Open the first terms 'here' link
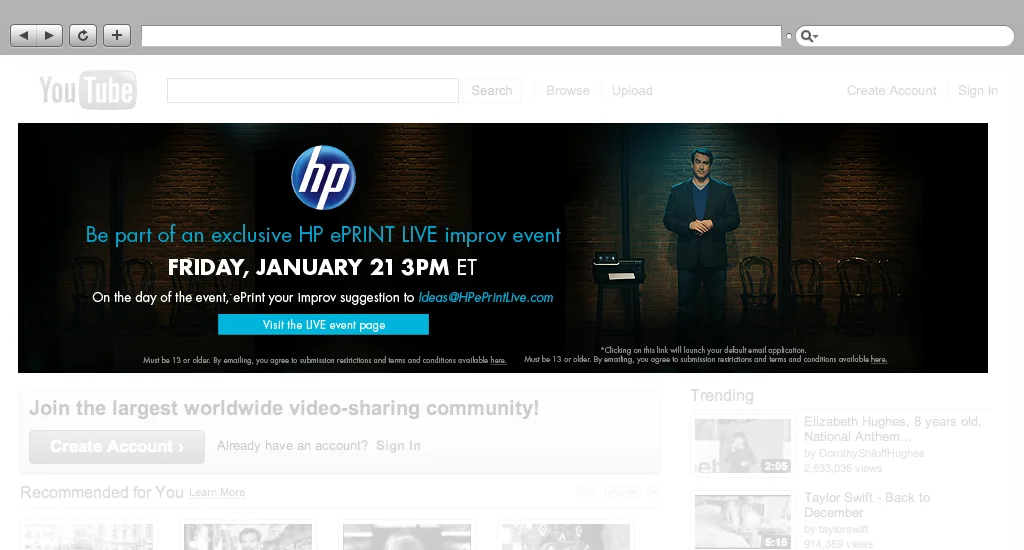Image resolution: width=1024 pixels, height=550 pixels. 498,360
